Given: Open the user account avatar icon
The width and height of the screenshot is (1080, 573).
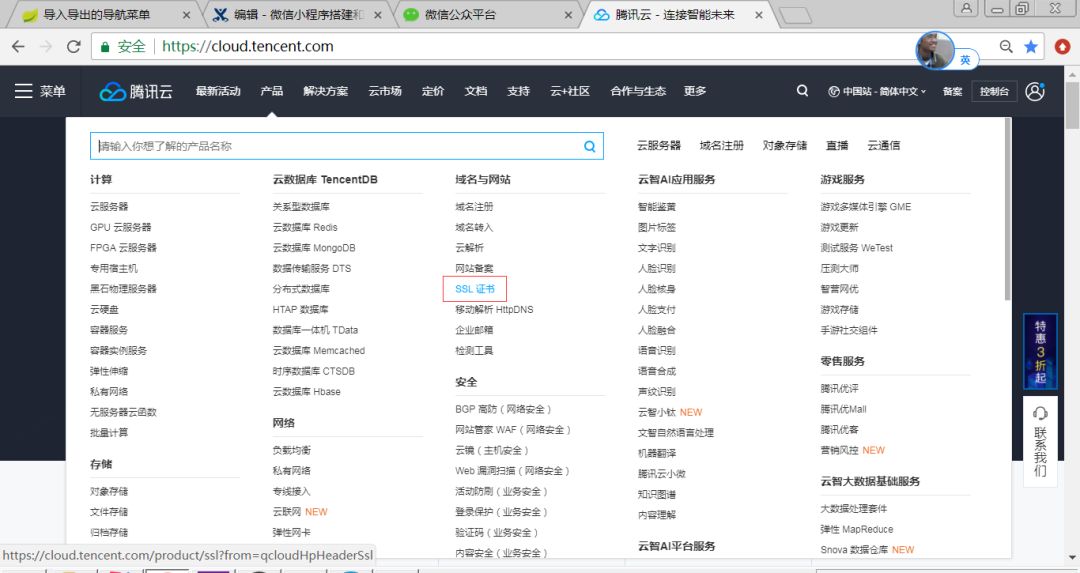Looking at the screenshot, I should click(x=1035, y=91).
